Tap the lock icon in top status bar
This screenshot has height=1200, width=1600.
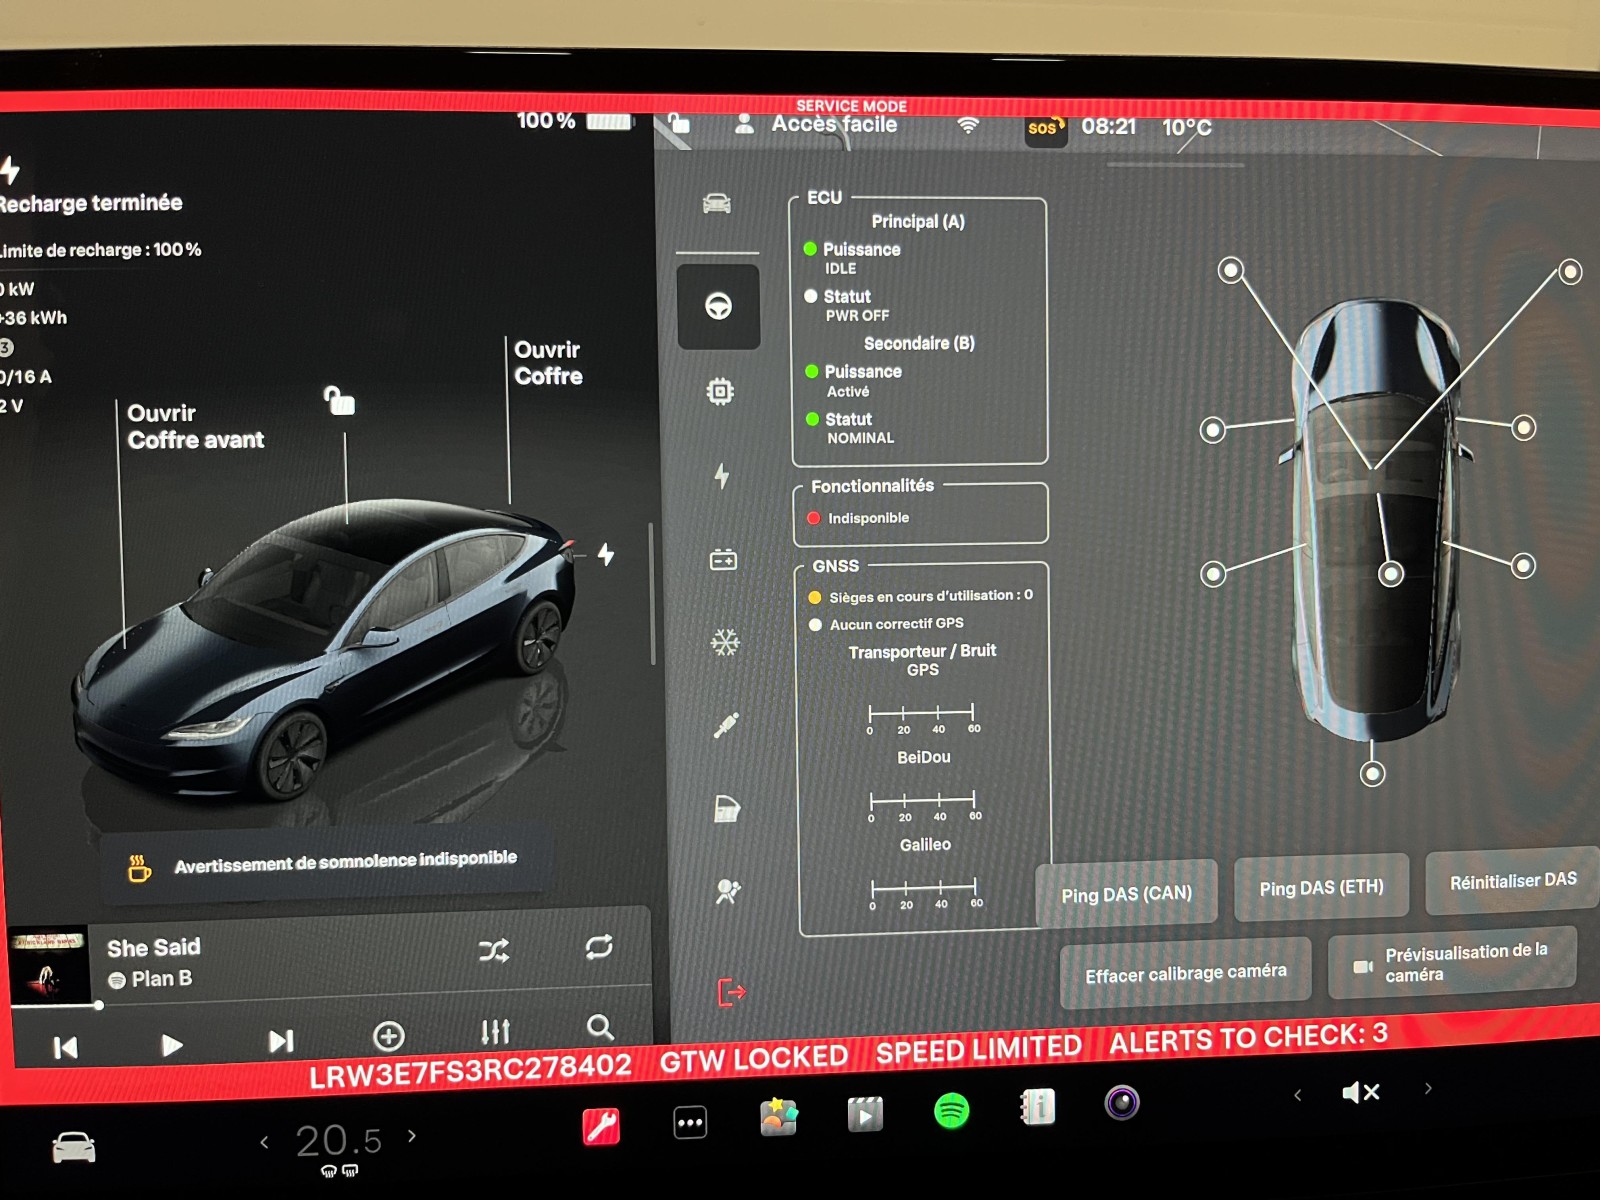point(679,122)
